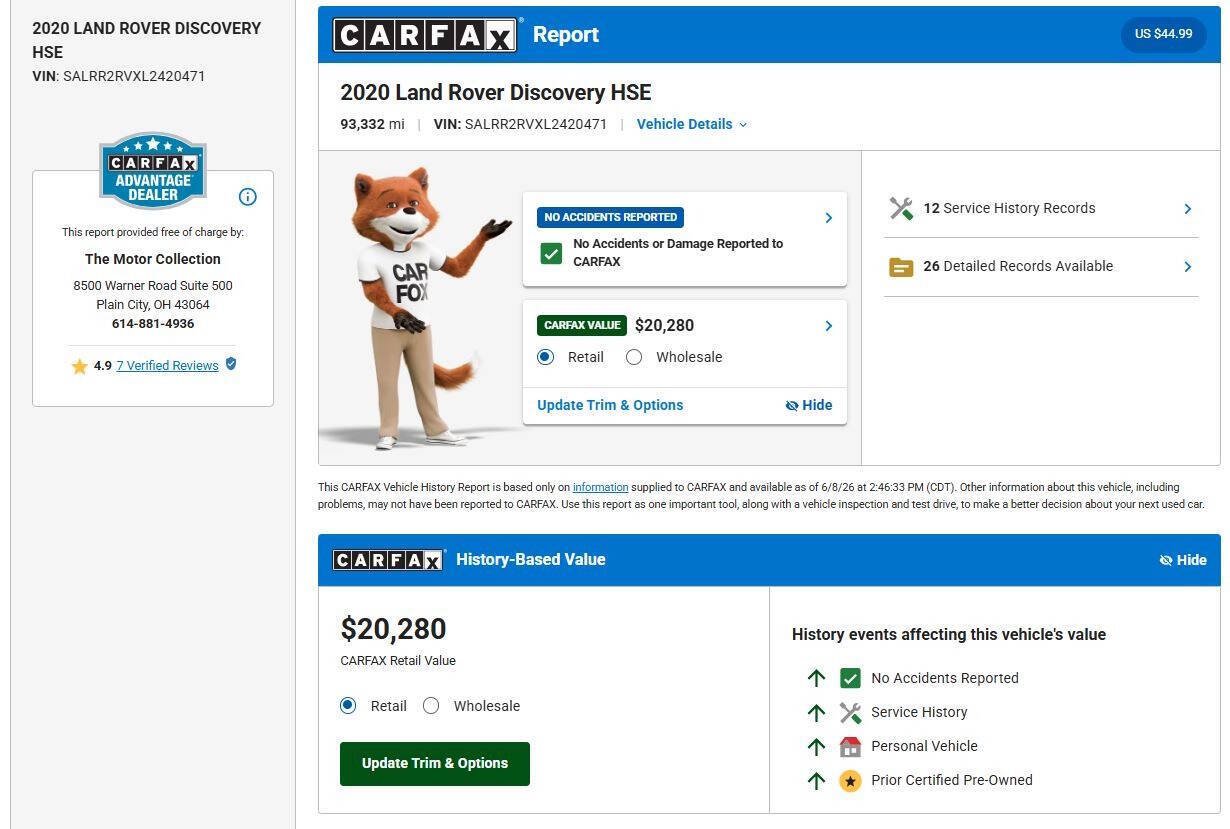The image size is (1230, 829).
Task: Open the 26 Detailed Records Available chevron
Action: coord(1187,267)
